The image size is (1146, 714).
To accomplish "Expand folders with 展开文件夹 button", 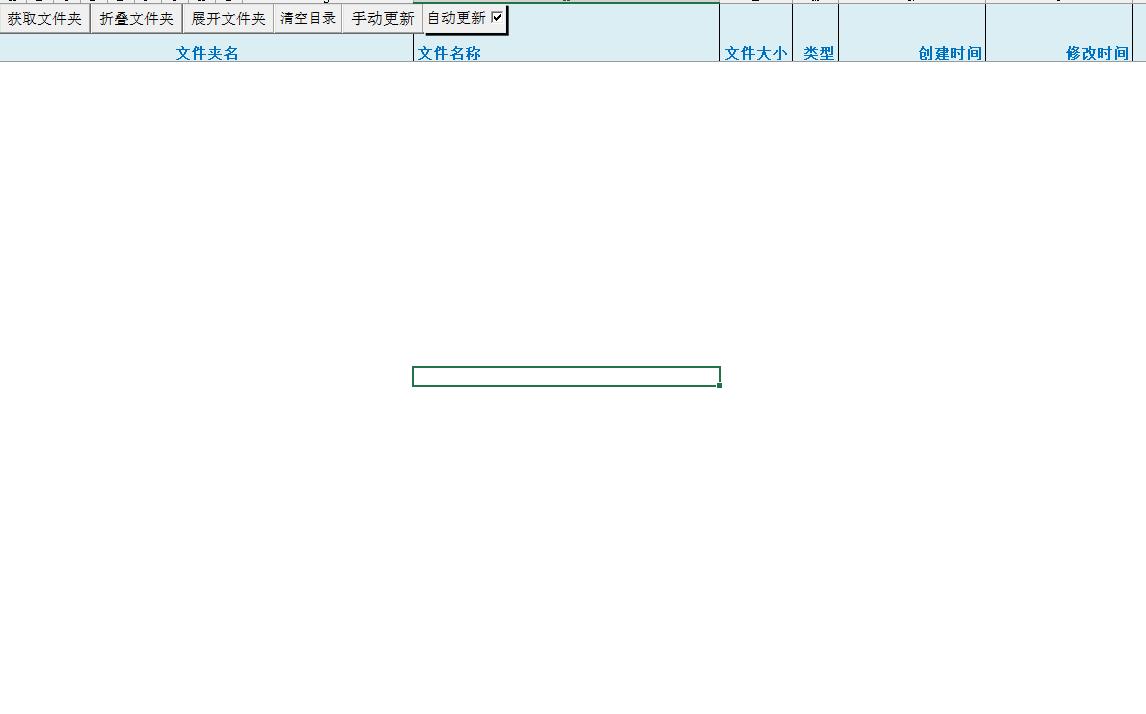I will tap(228, 19).
